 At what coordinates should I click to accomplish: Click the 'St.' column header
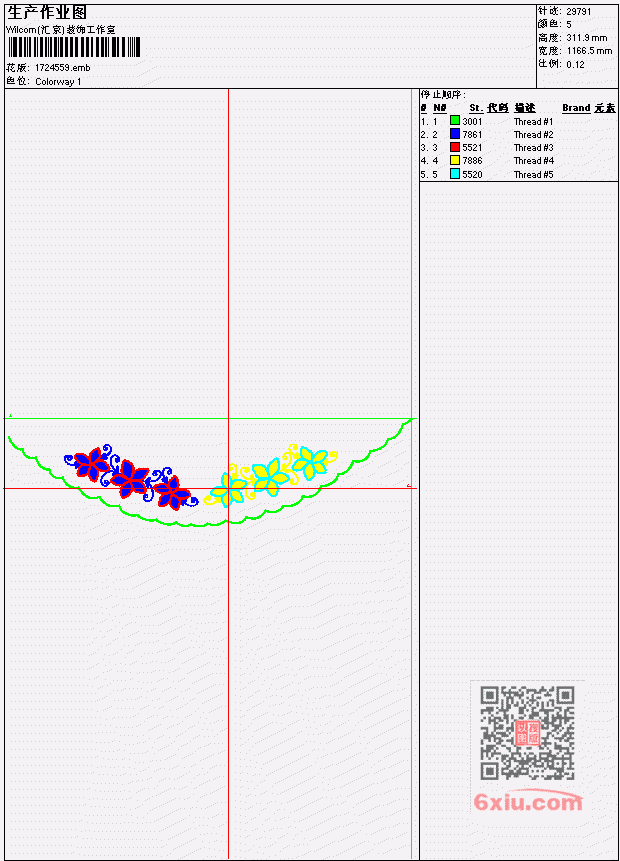476,108
